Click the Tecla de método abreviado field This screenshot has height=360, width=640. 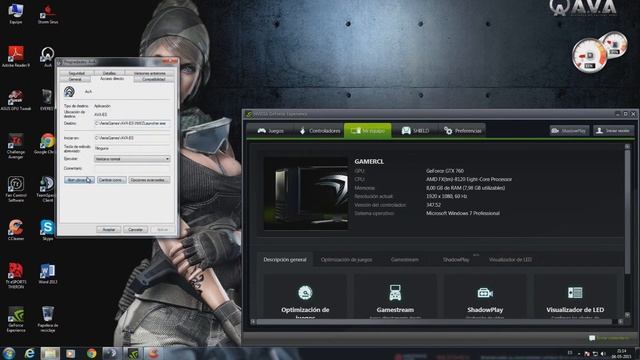coord(132,149)
